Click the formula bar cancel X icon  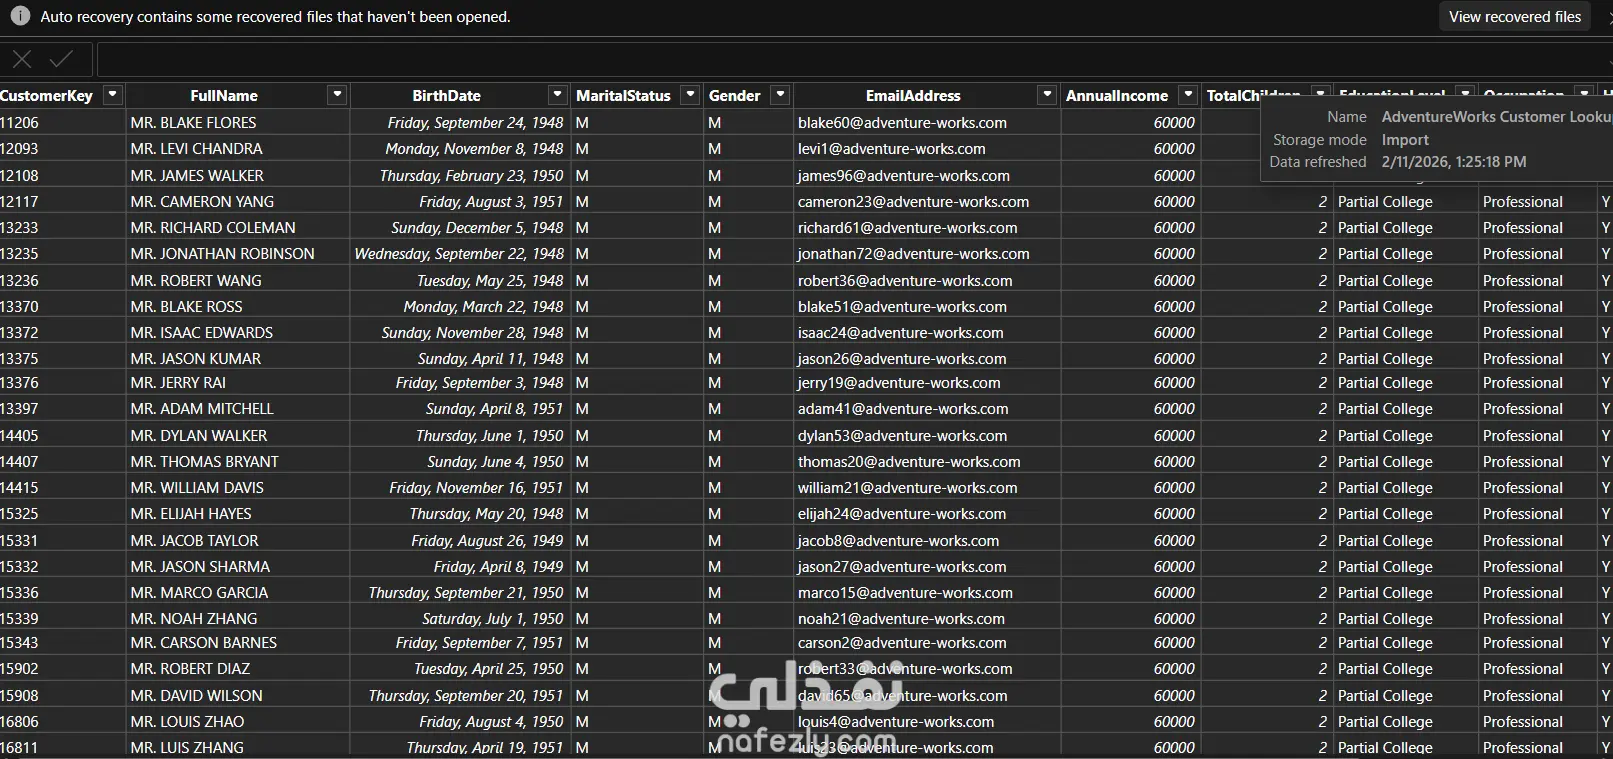point(22,59)
